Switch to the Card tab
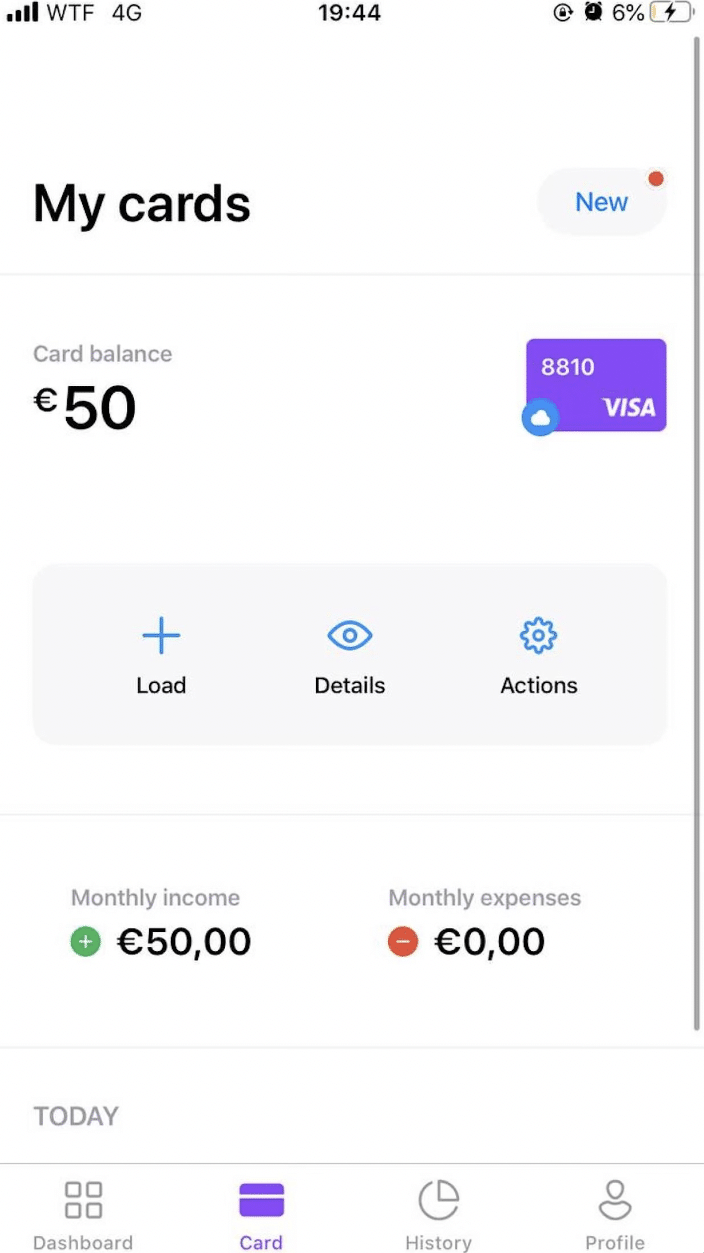 [x=261, y=1214]
